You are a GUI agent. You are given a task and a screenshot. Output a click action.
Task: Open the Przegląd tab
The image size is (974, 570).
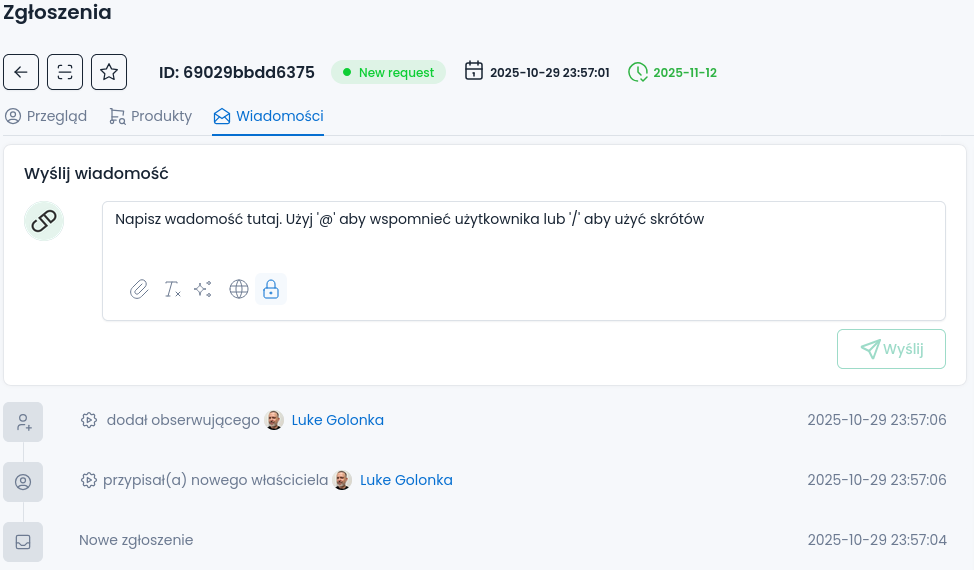tap(46, 116)
